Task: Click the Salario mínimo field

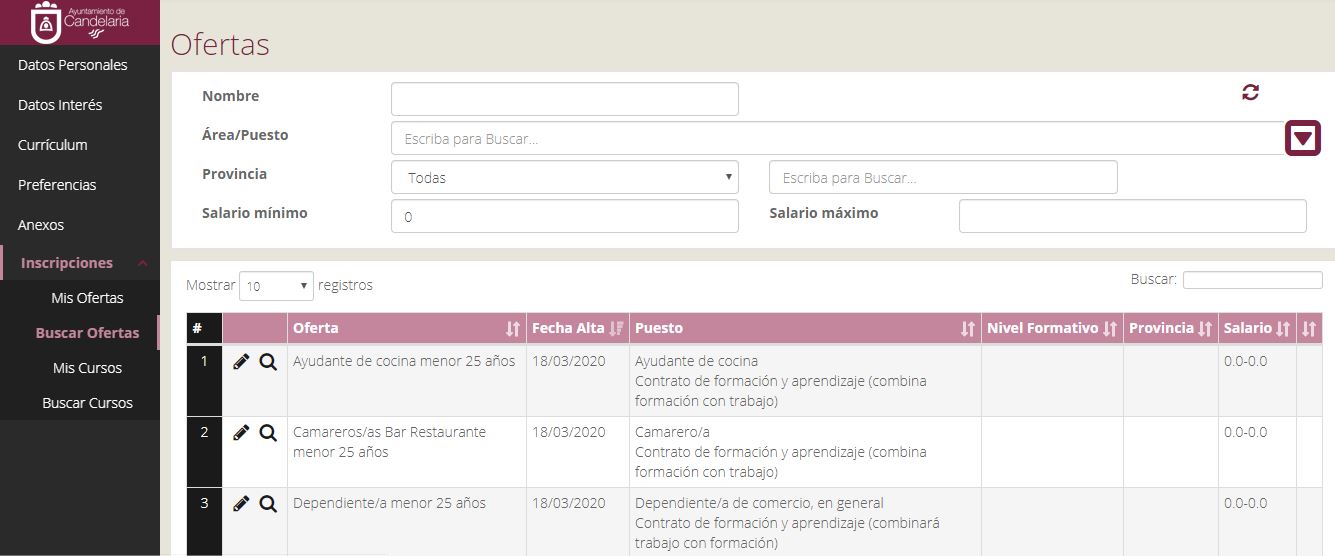Action: (565, 216)
